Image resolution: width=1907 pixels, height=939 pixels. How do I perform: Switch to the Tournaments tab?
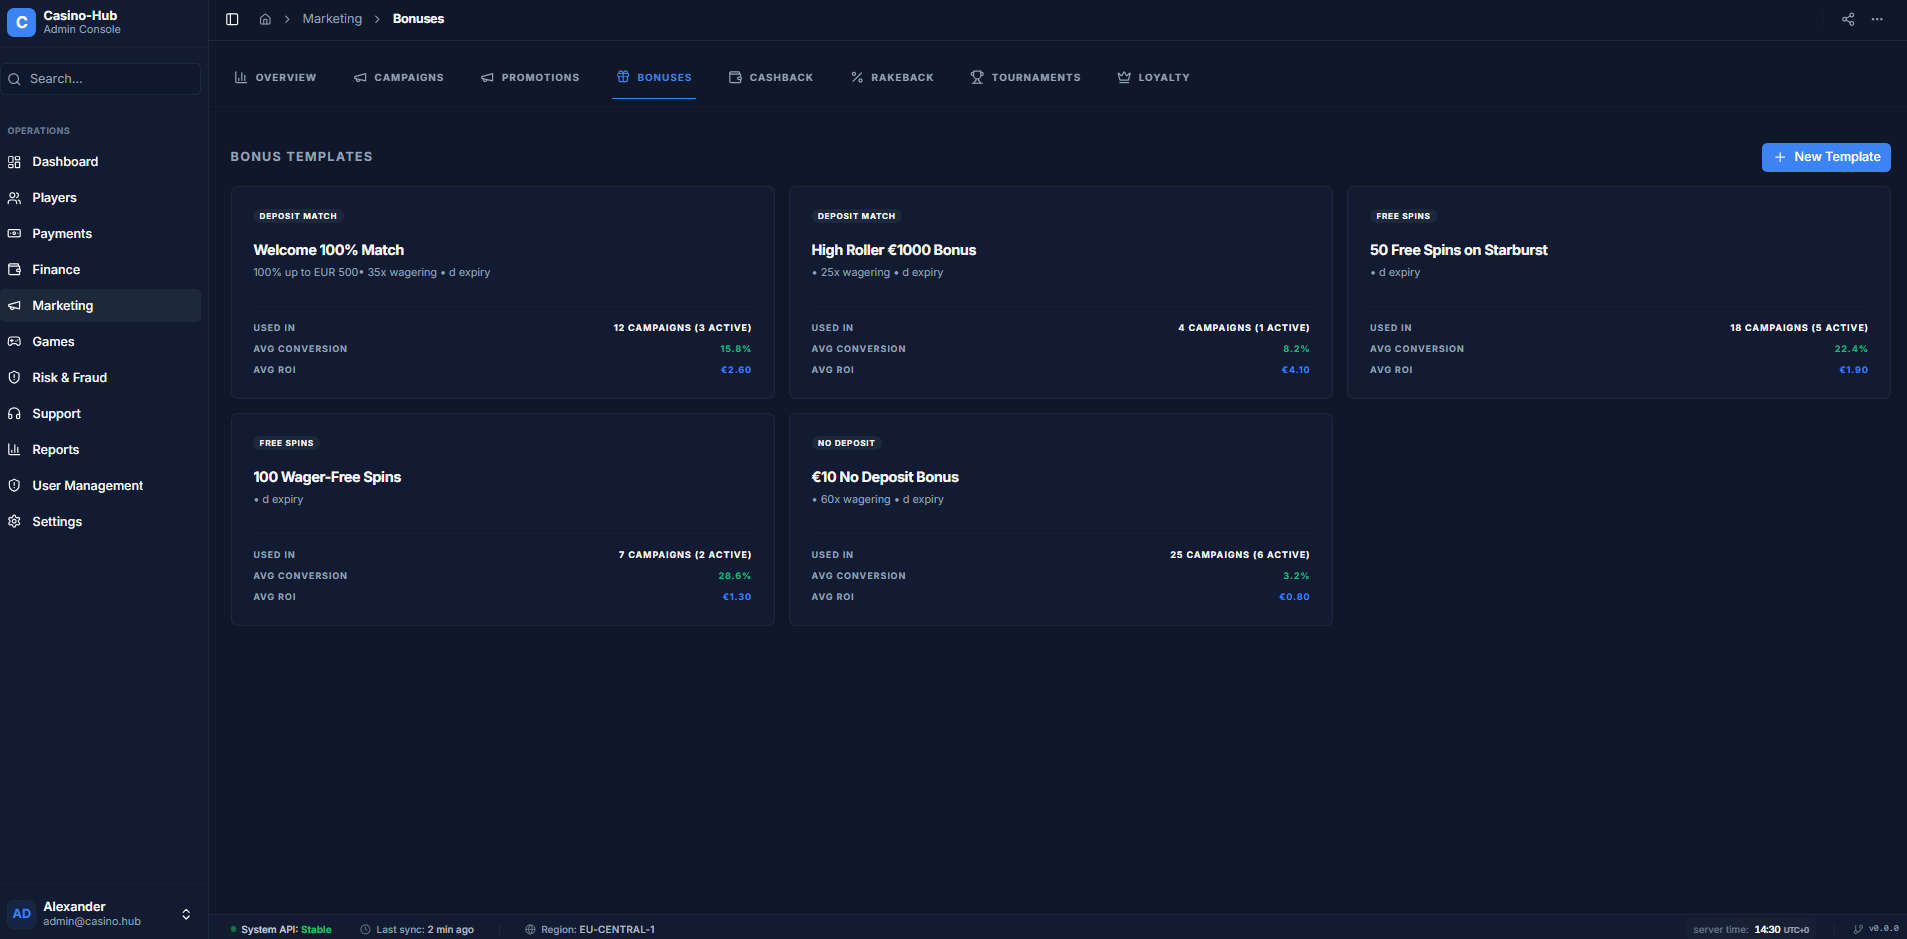[1025, 77]
